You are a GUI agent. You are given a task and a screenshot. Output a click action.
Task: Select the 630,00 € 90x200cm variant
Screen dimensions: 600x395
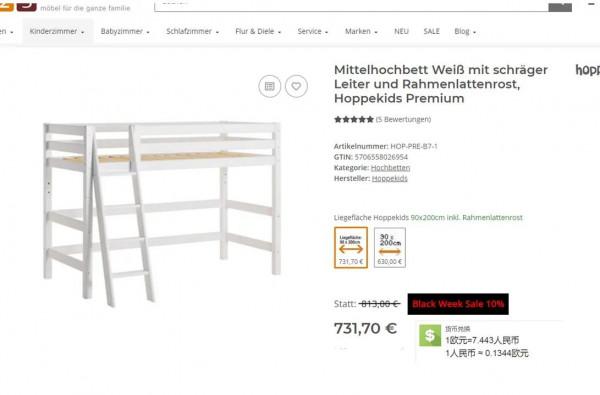click(x=390, y=248)
